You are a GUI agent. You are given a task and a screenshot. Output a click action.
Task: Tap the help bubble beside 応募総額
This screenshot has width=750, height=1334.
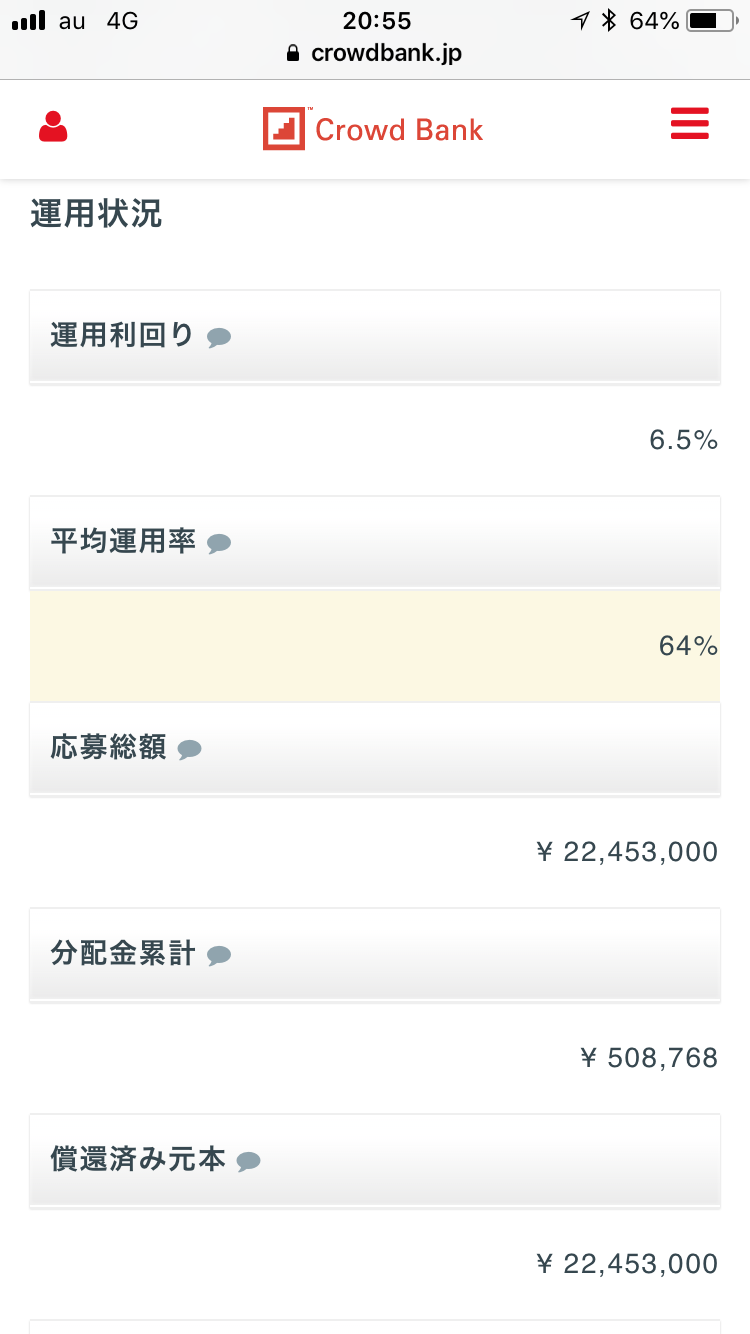189,750
